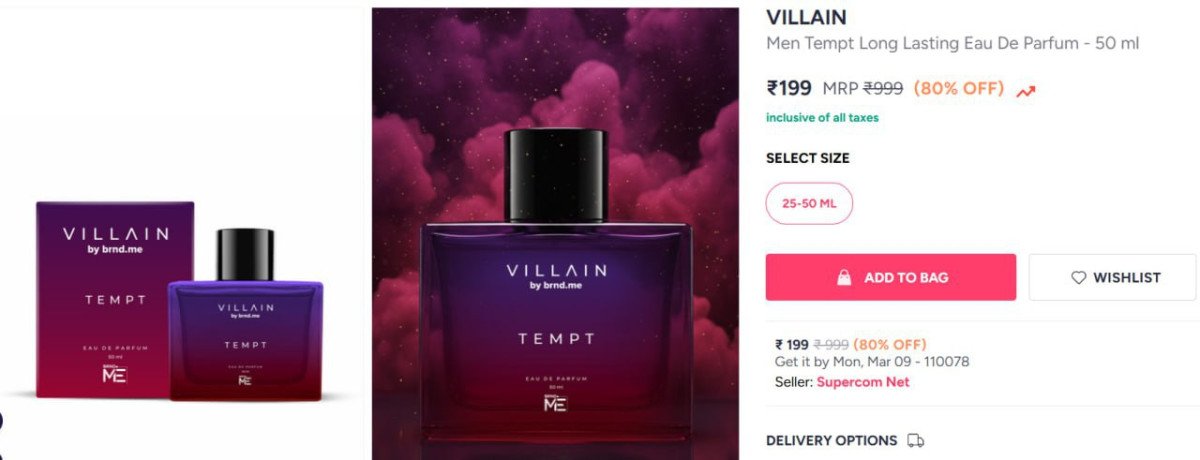Click the orange (80% OFF) label beside MRP

(x=958, y=88)
